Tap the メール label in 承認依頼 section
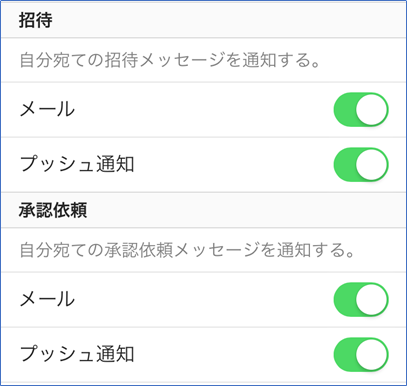 point(47,299)
